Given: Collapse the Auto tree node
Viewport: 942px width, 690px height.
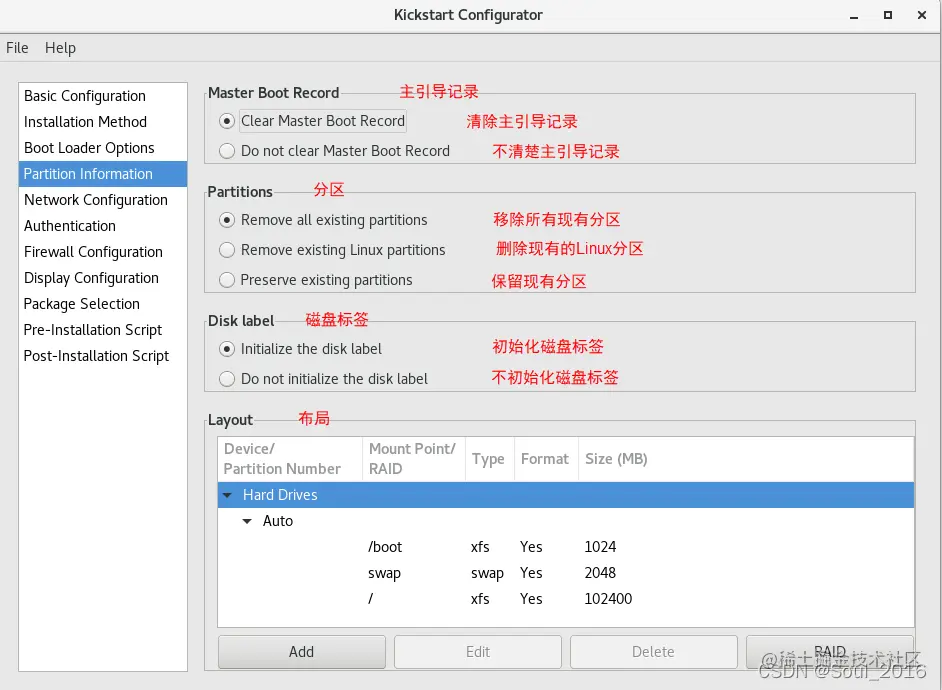Looking at the screenshot, I should tap(247, 521).
